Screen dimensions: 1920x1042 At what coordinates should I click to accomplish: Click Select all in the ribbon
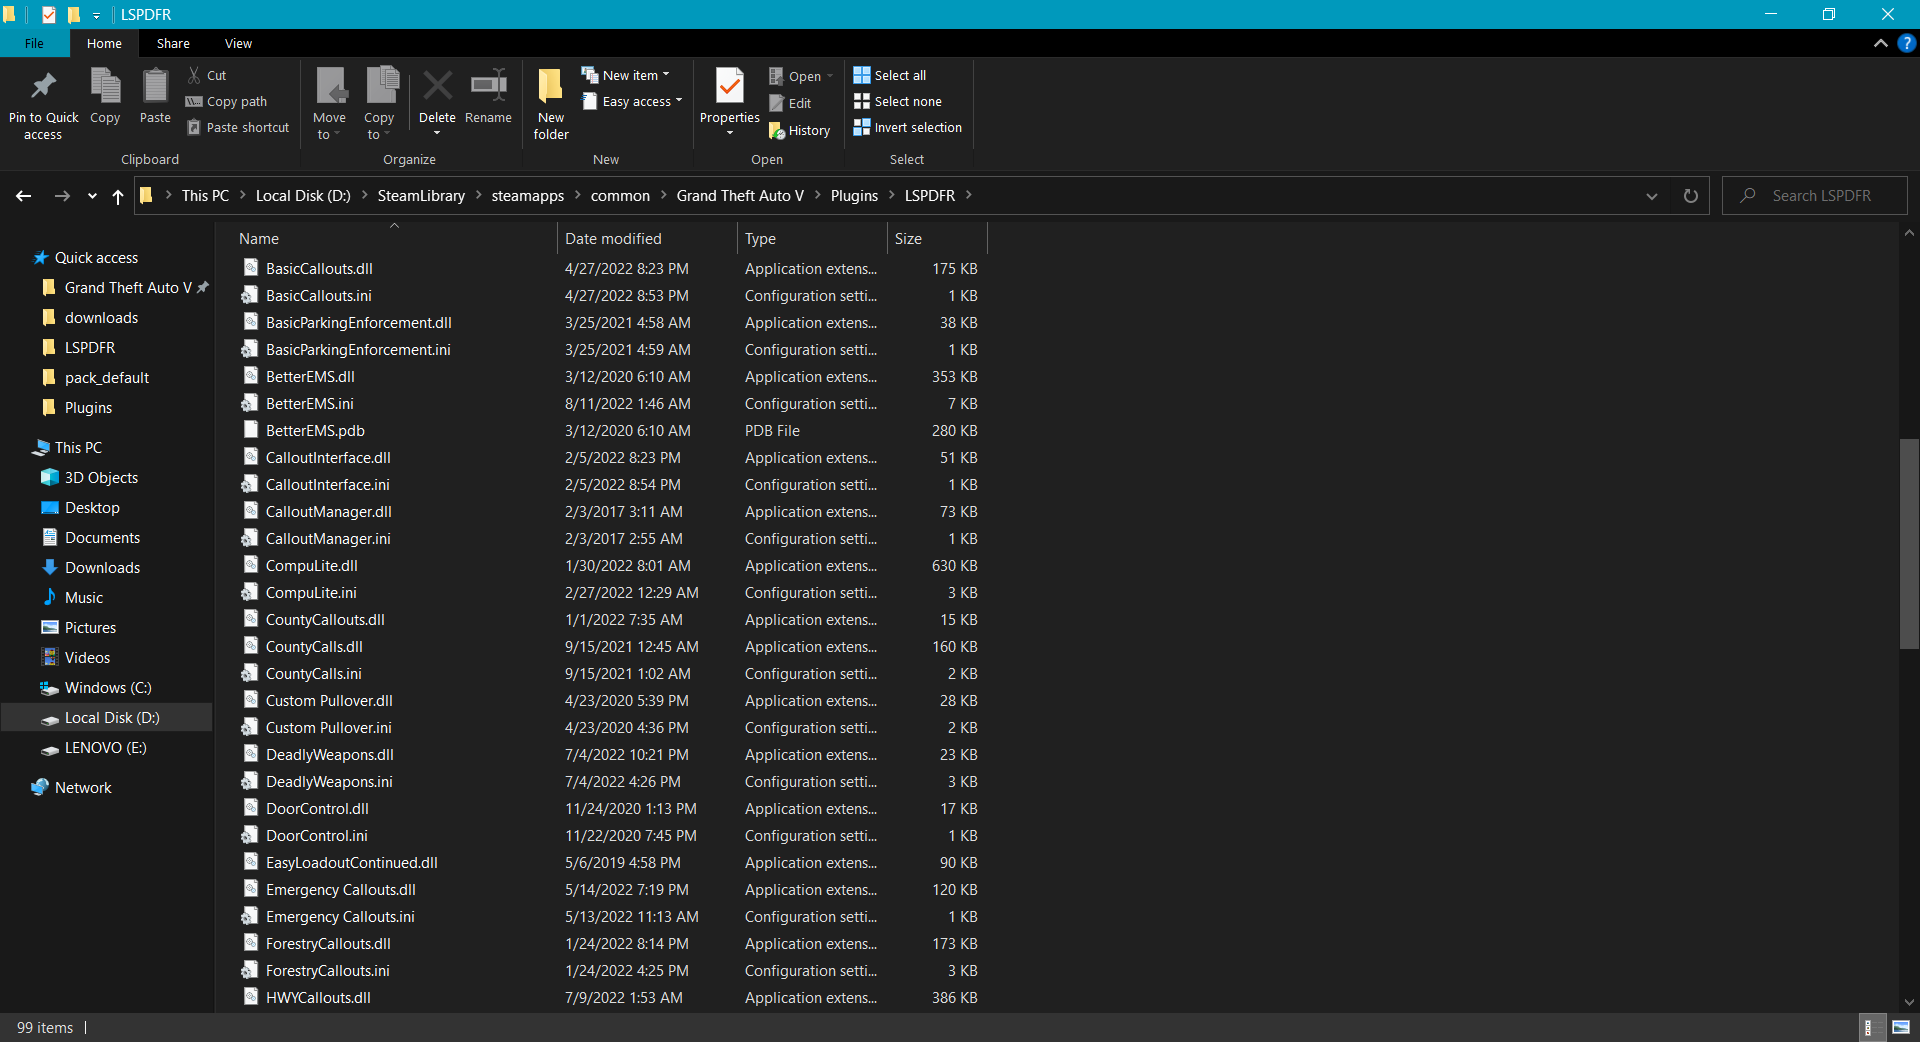890,75
